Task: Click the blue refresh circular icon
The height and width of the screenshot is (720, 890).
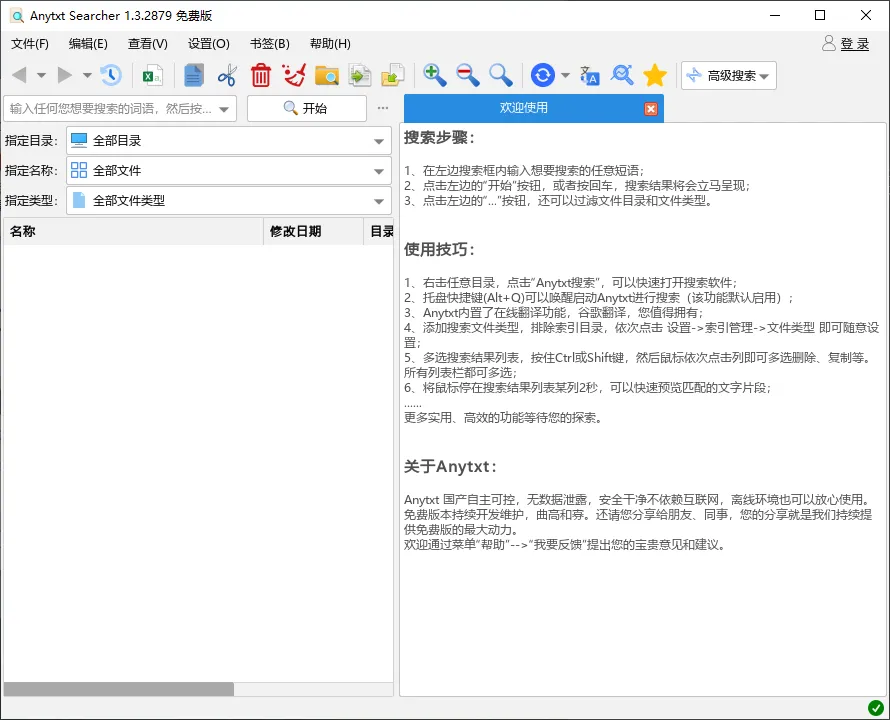Action: point(543,75)
